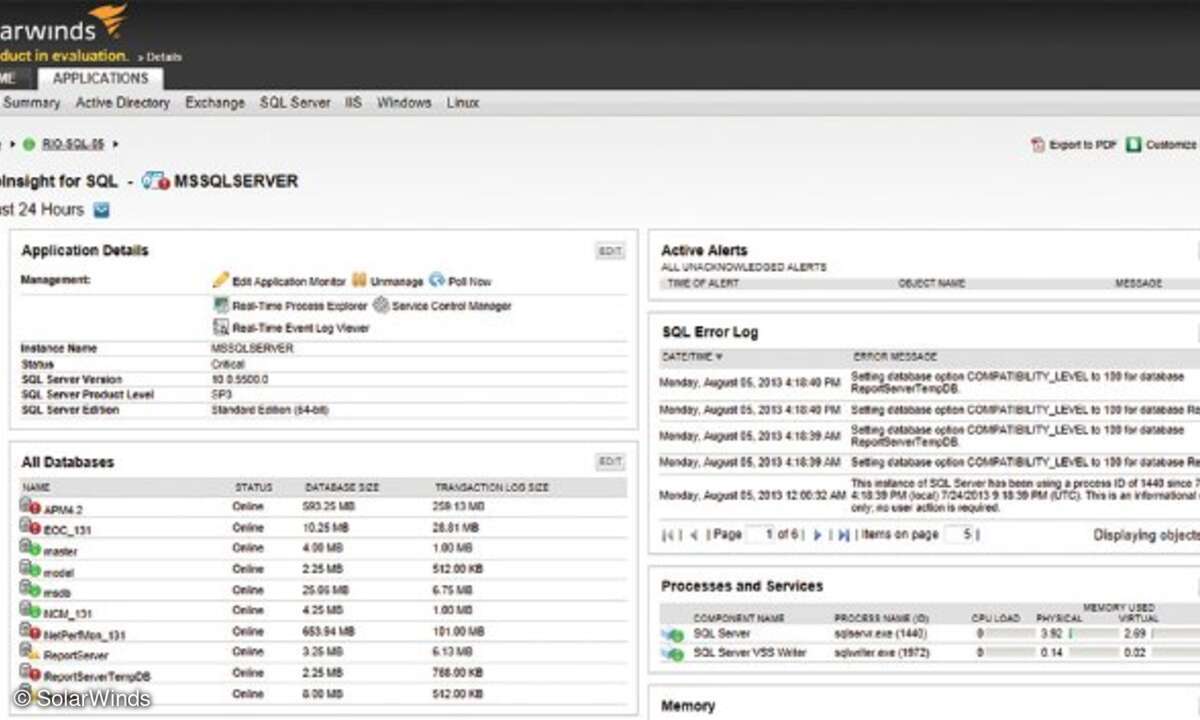Open the Last 24 Hours time period dropdown
Image resolution: width=1200 pixels, height=720 pixels.
(101, 210)
